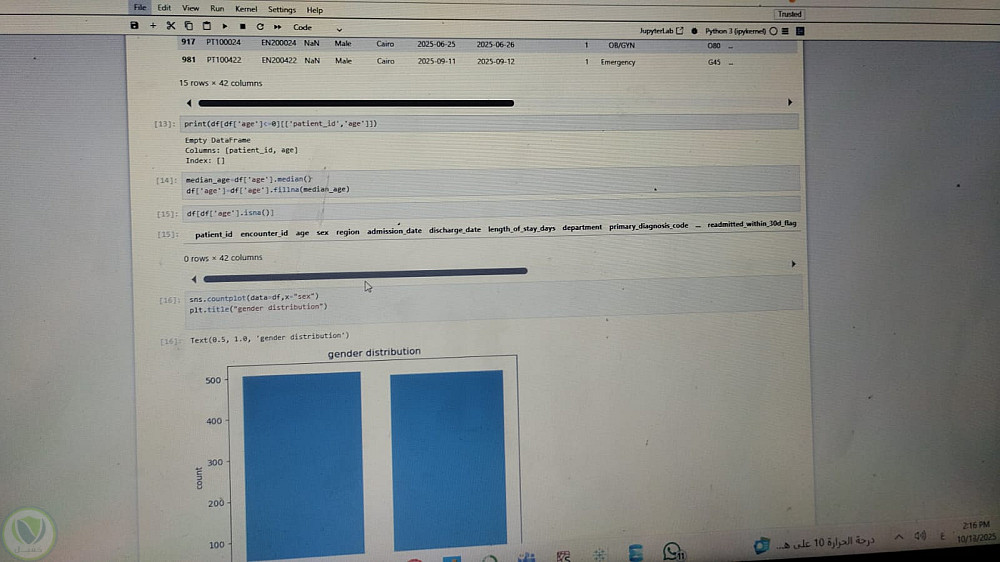Image resolution: width=1000 pixels, height=562 pixels.
Task: Click the EN200422 encounter id cell
Action: click(x=279, y=61)
